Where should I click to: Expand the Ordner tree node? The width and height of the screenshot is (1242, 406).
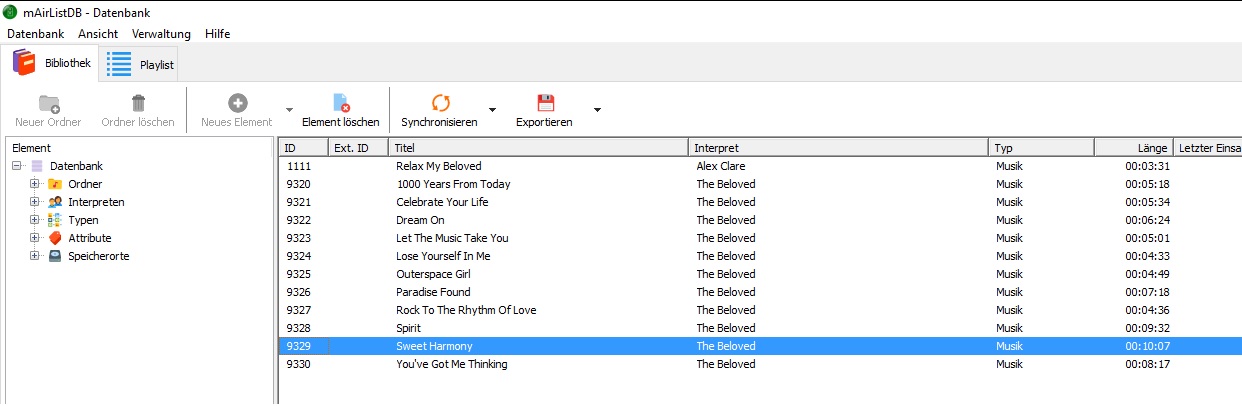coord(35,184)
